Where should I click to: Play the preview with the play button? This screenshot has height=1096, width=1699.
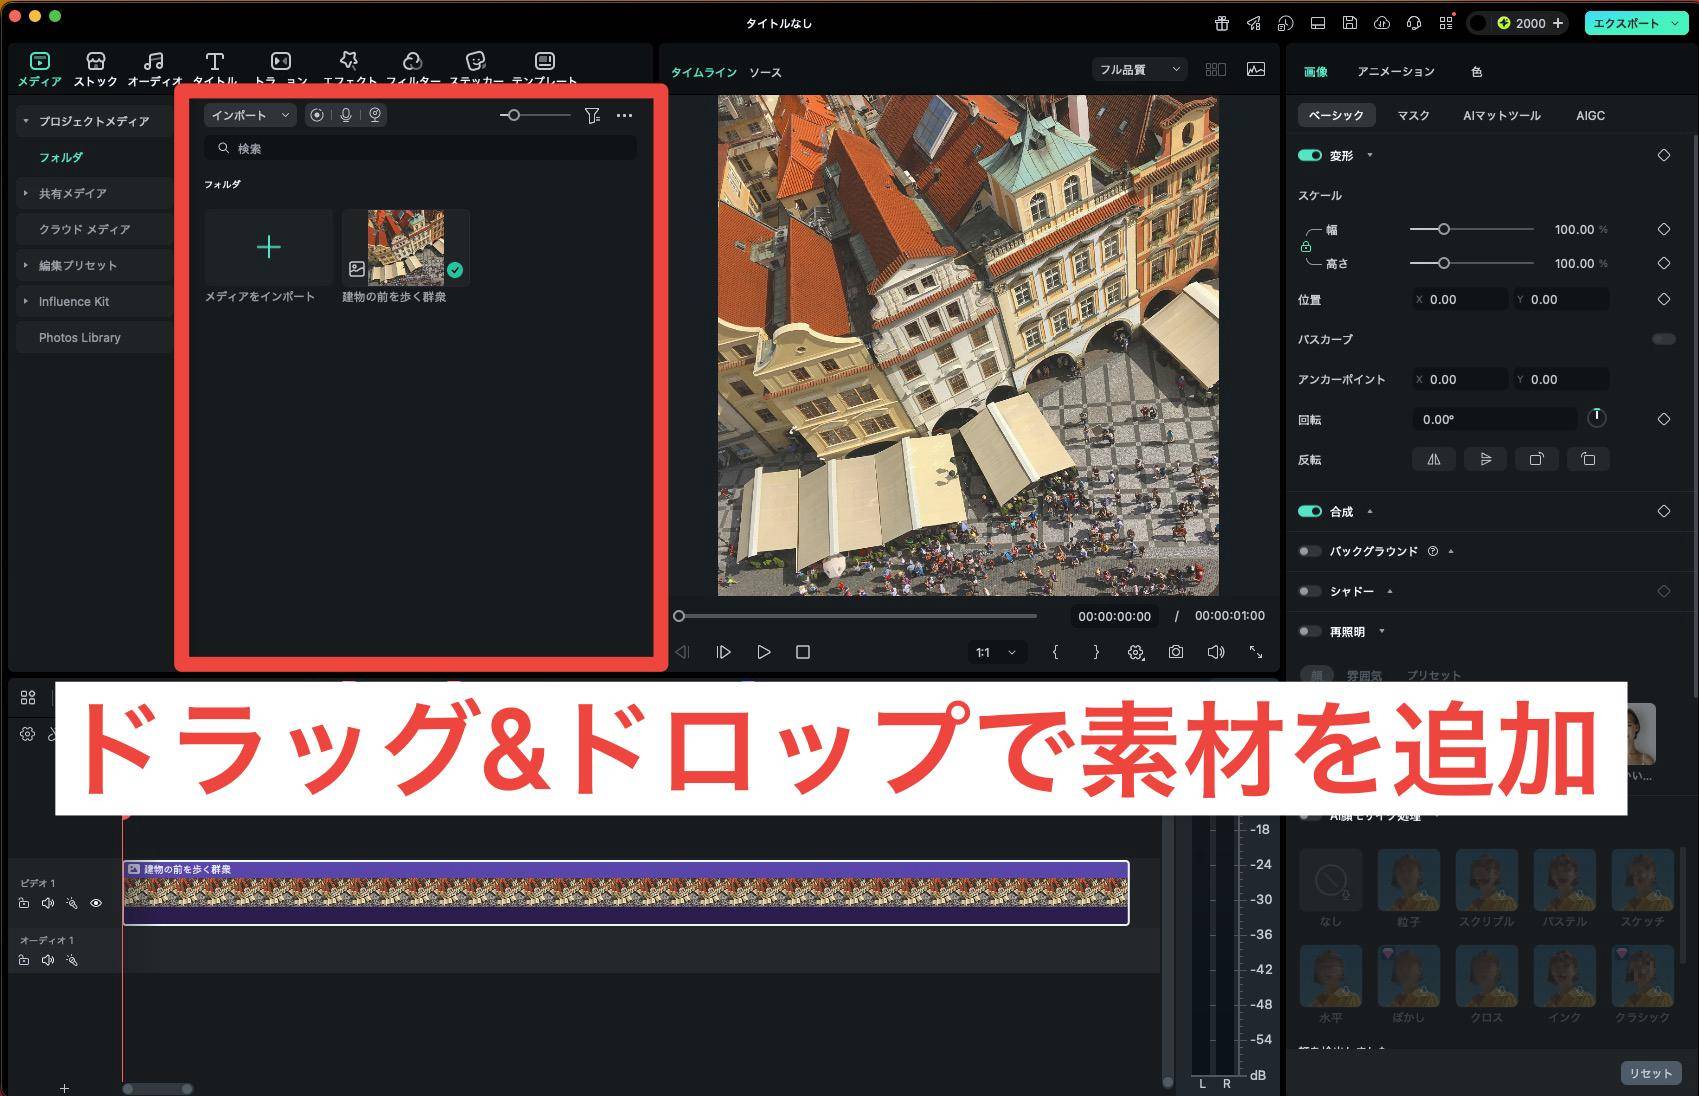coord(764,652)
